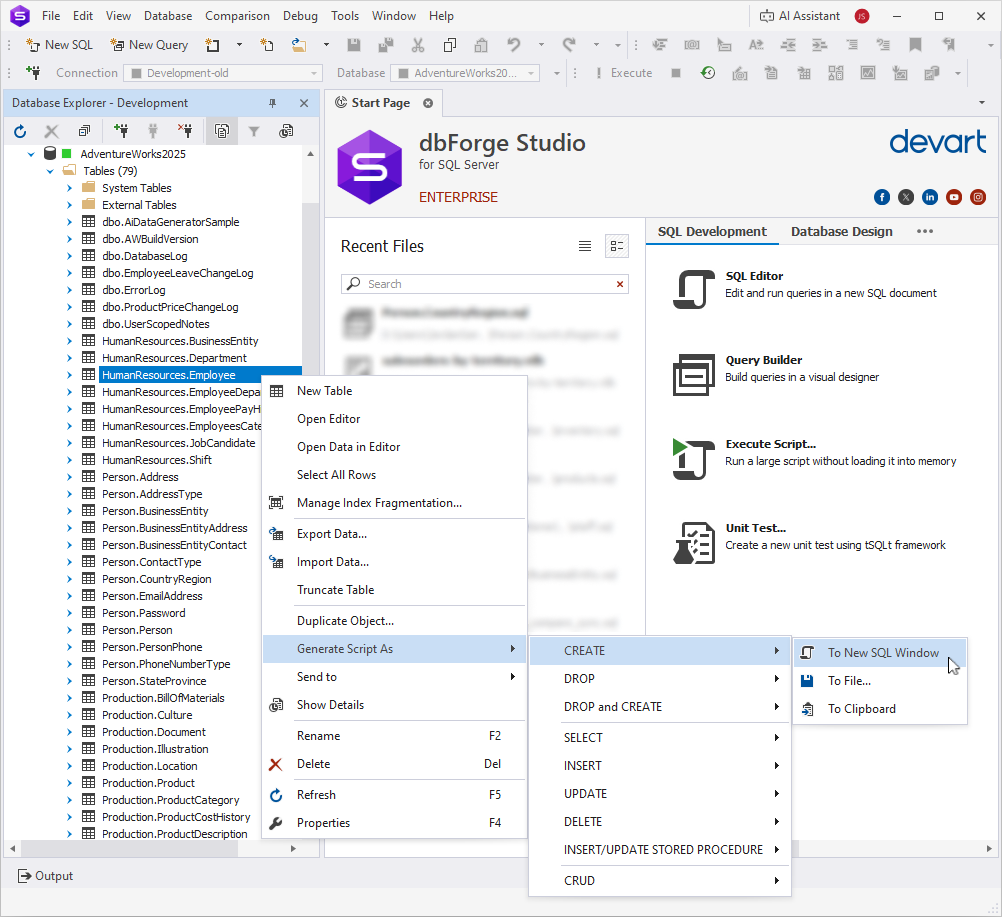The image size is (1002, 917).
Task: Collapse the Tables (79) folder
Action: coord(50,171)
